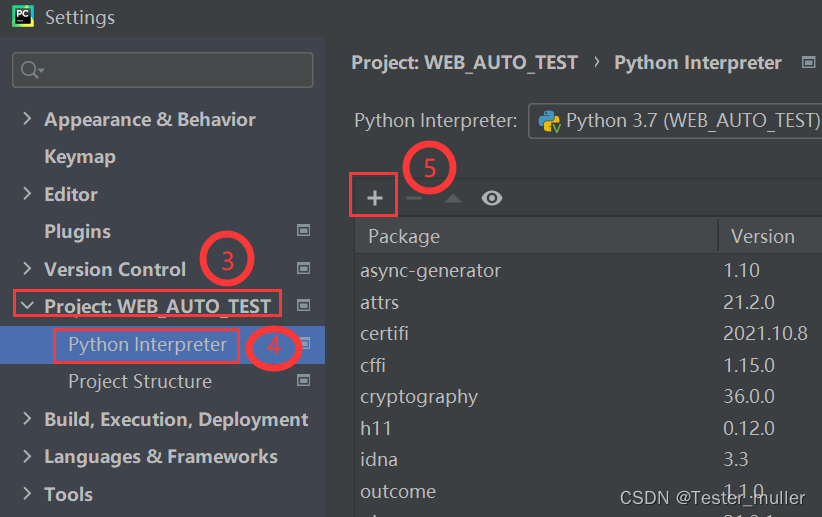Click the icon next to Python Interpreter breadcrumb

click(809, 62)
